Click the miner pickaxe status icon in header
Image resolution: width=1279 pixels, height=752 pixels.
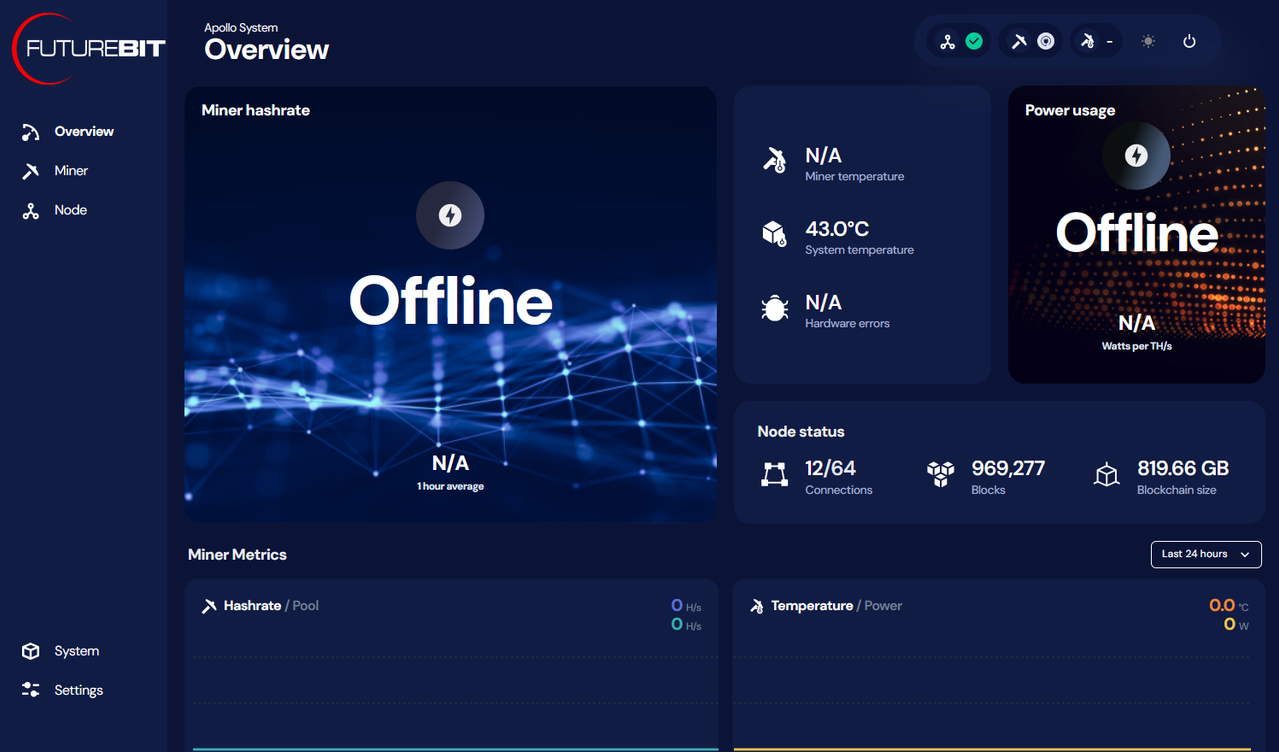pos(1018,42)
